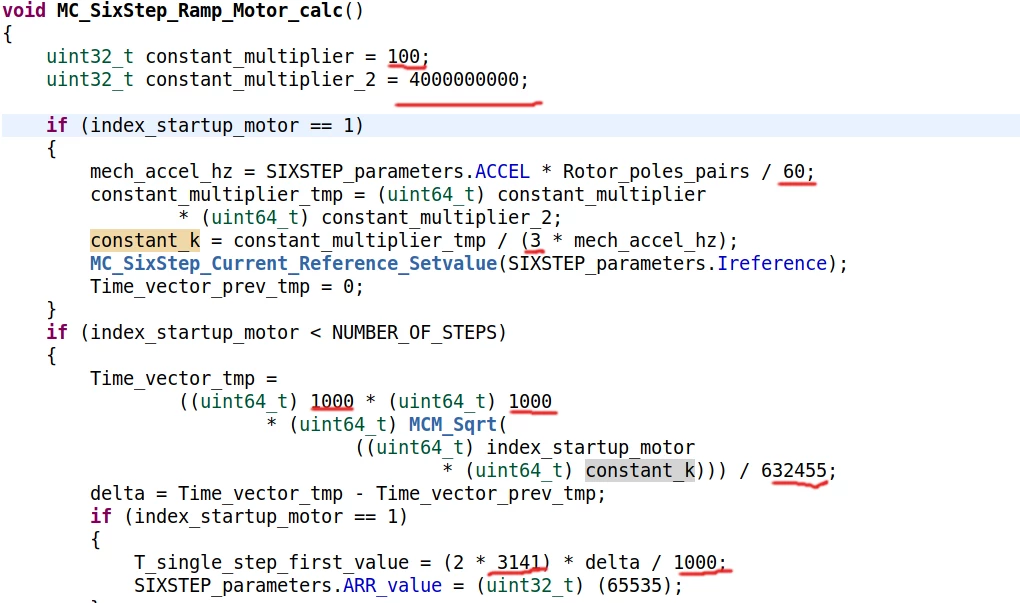Click the highlighted constant_k assignment identifier
This screenshot has width=1020, height=603.
145,241
